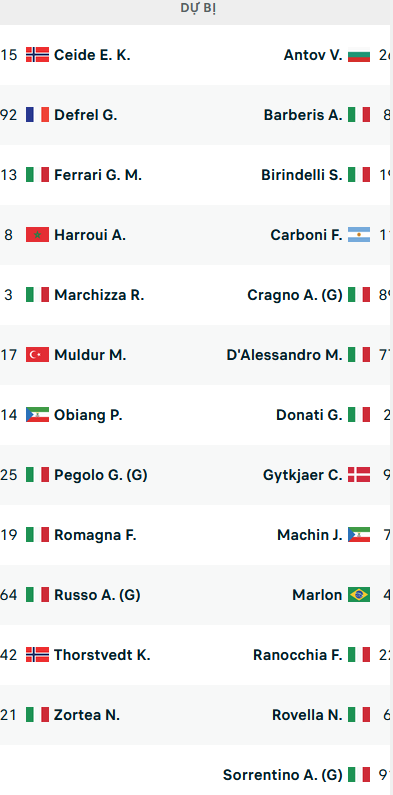Click the Moroccan flag beside Harroui A.
The width and height of the screenshot is (393, 795).
coord(38,235)
